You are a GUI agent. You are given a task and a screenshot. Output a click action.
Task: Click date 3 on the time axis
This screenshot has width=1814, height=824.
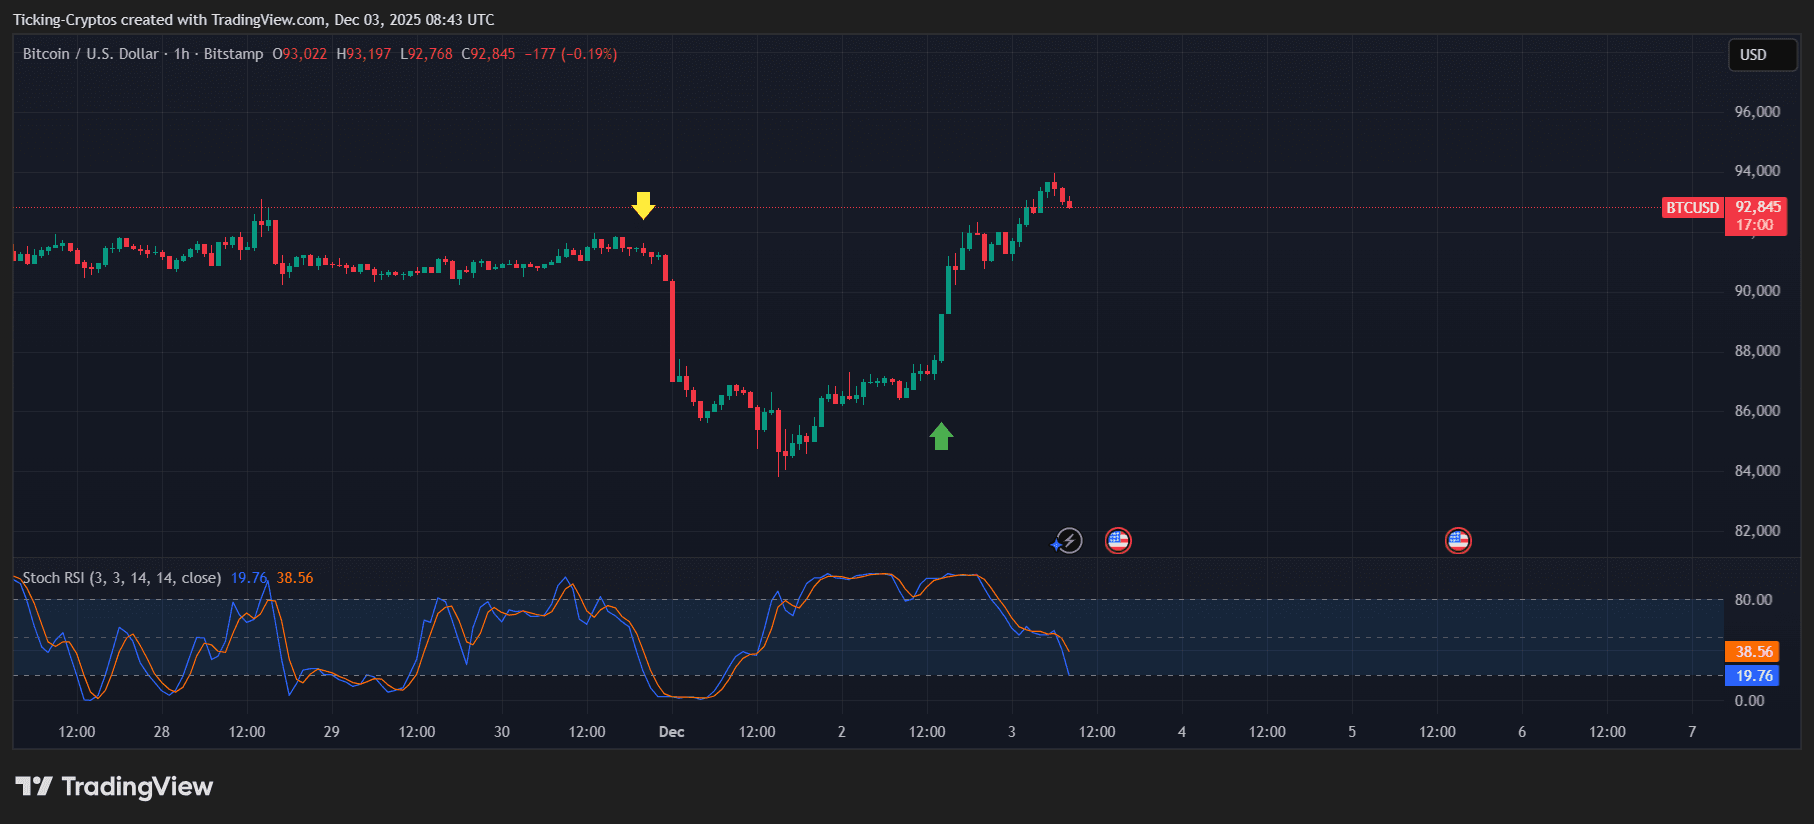(x=1012, y=732)
